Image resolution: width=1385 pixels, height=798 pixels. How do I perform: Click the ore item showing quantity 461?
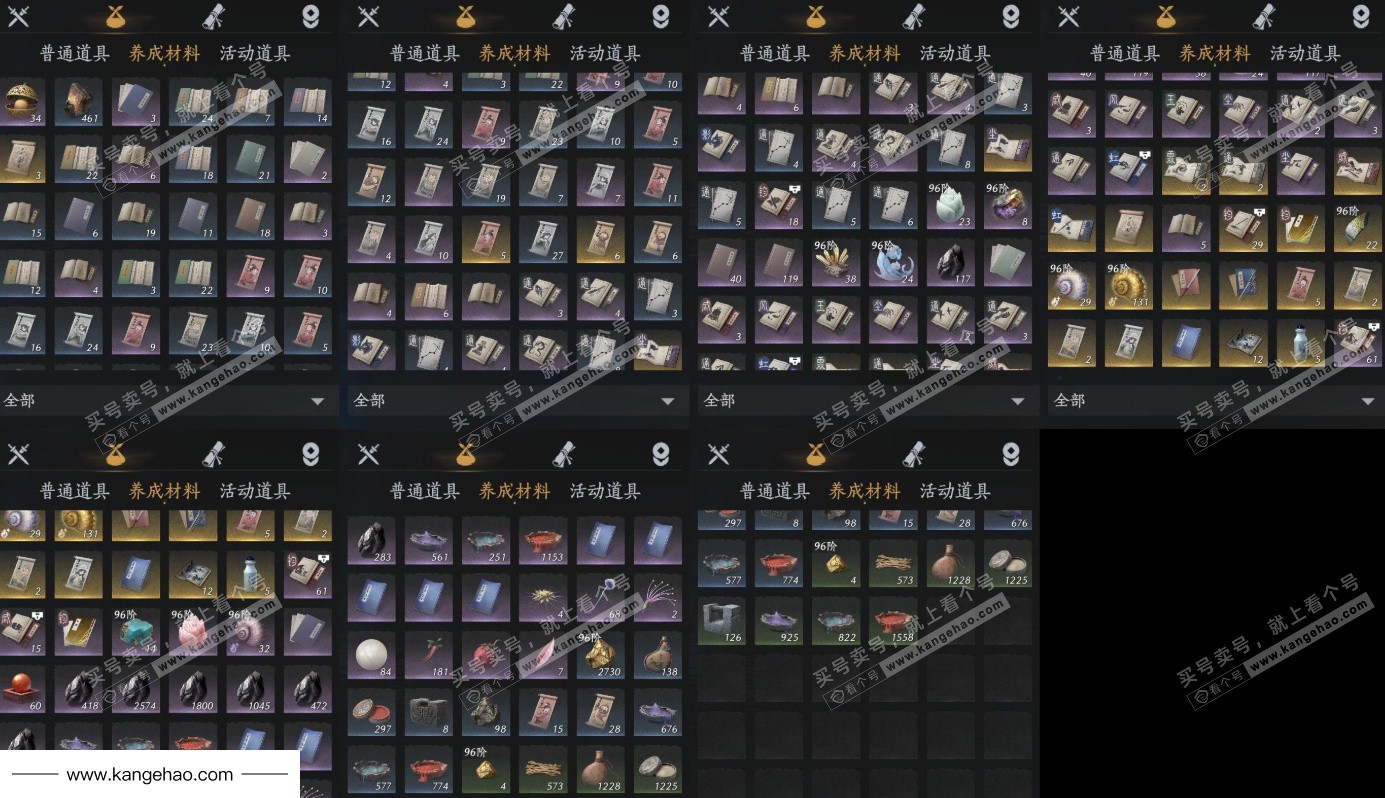coord(79,102)
